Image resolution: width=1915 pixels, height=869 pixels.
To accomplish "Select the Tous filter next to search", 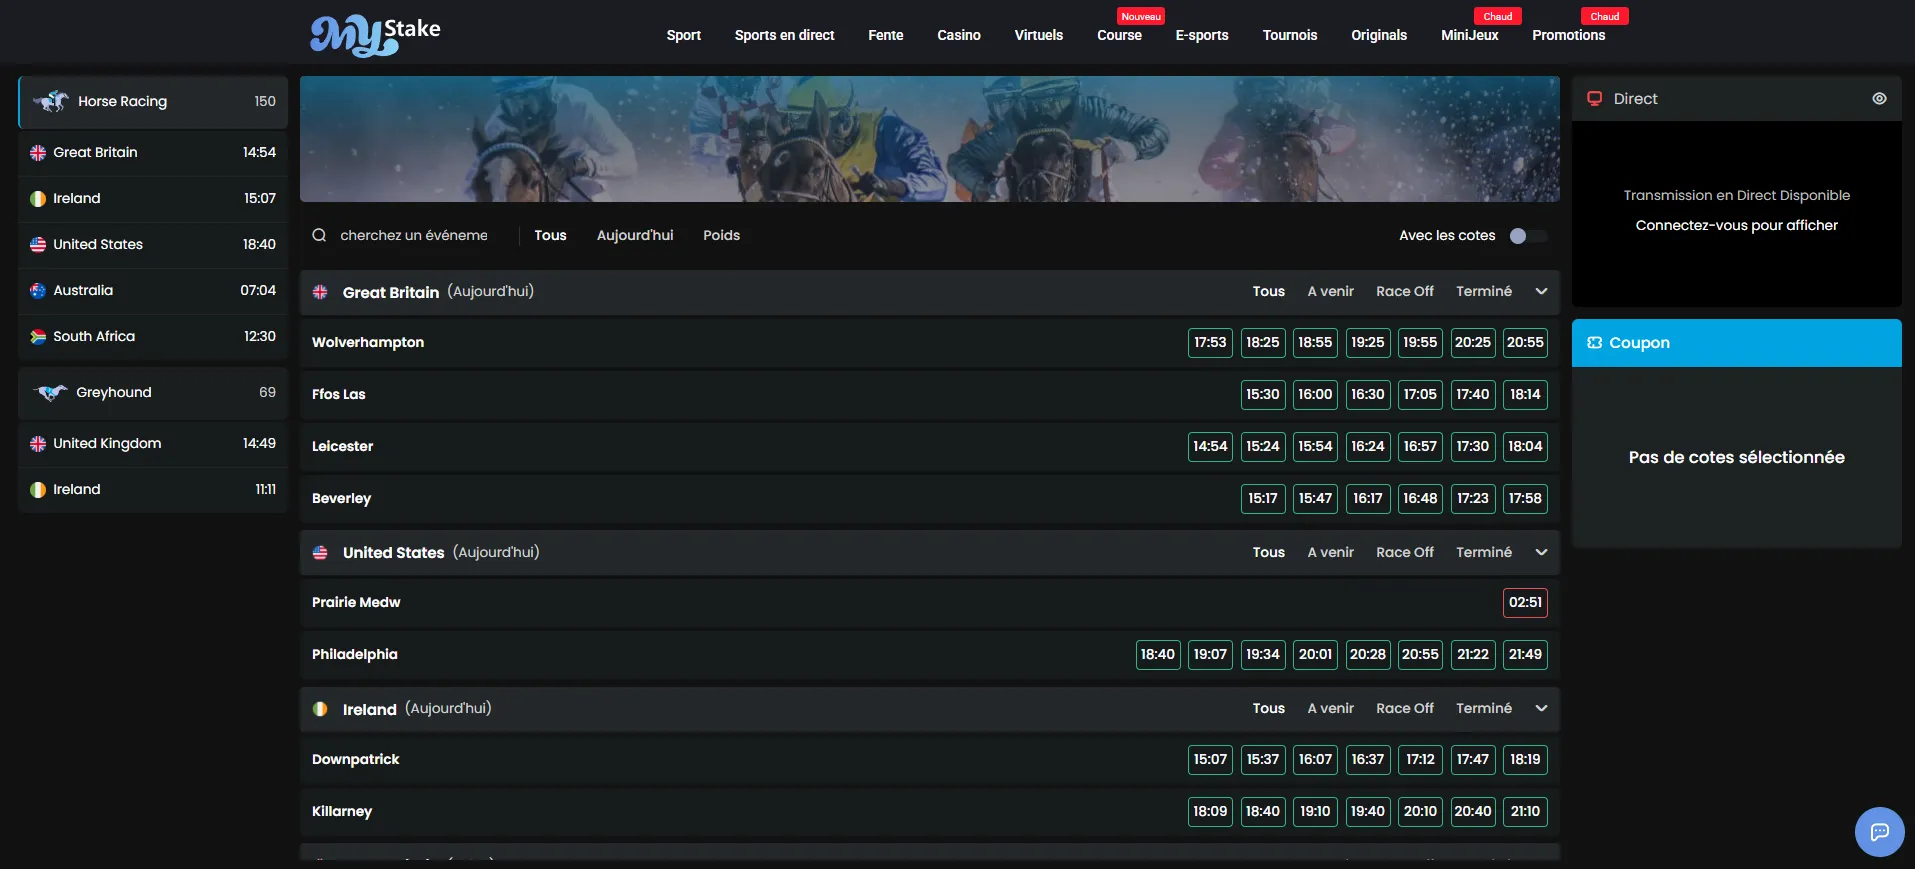I will click(x=550, y=235).
